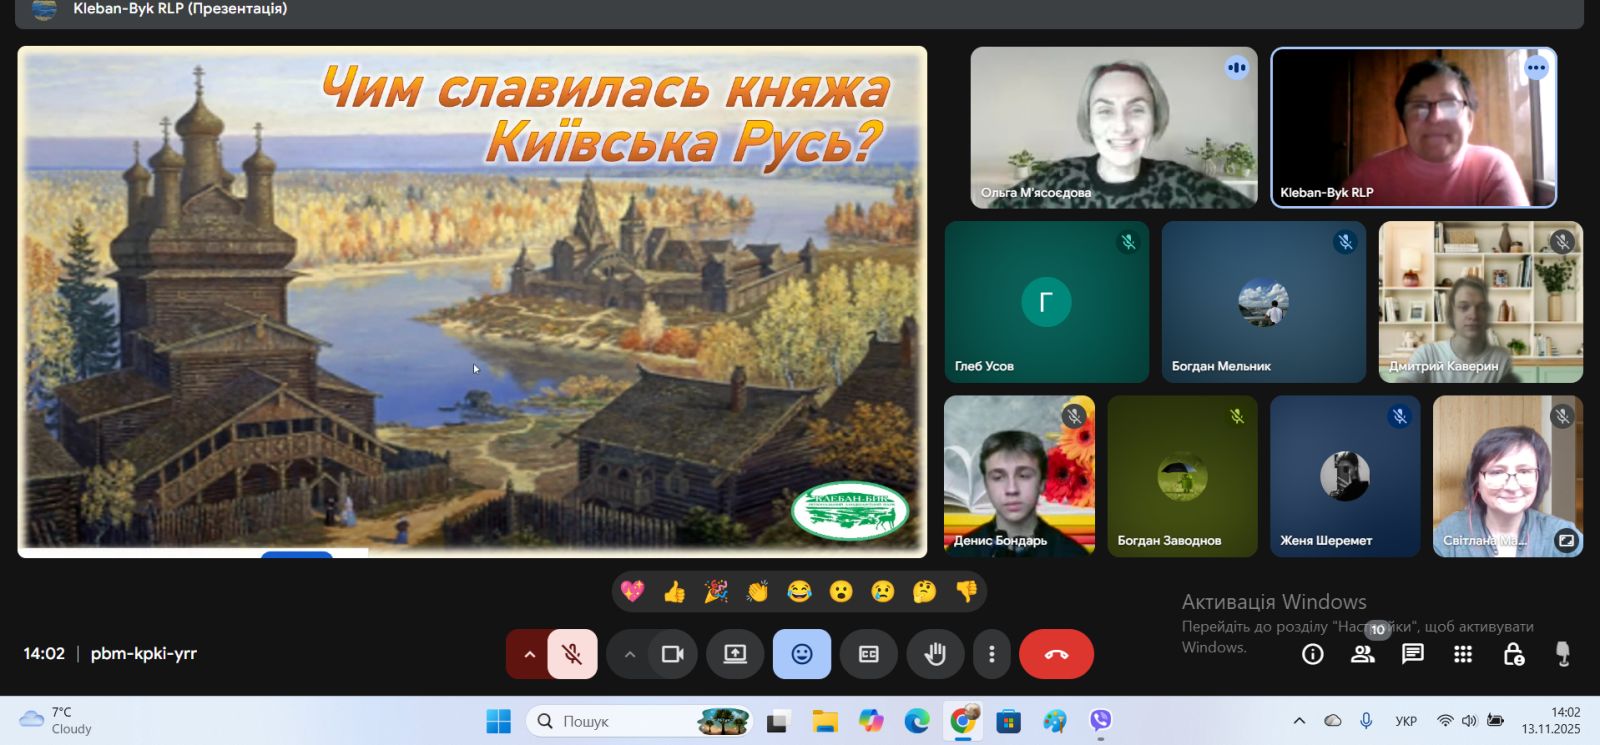Open the activities grid icon

(1463, 654)
